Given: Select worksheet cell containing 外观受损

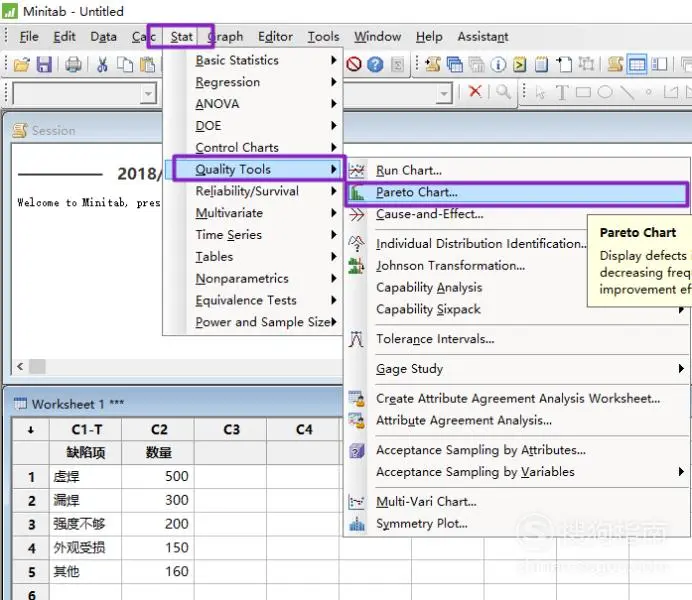Looking at the screenshot, I should pyautogui.click(x=86, y=548).
